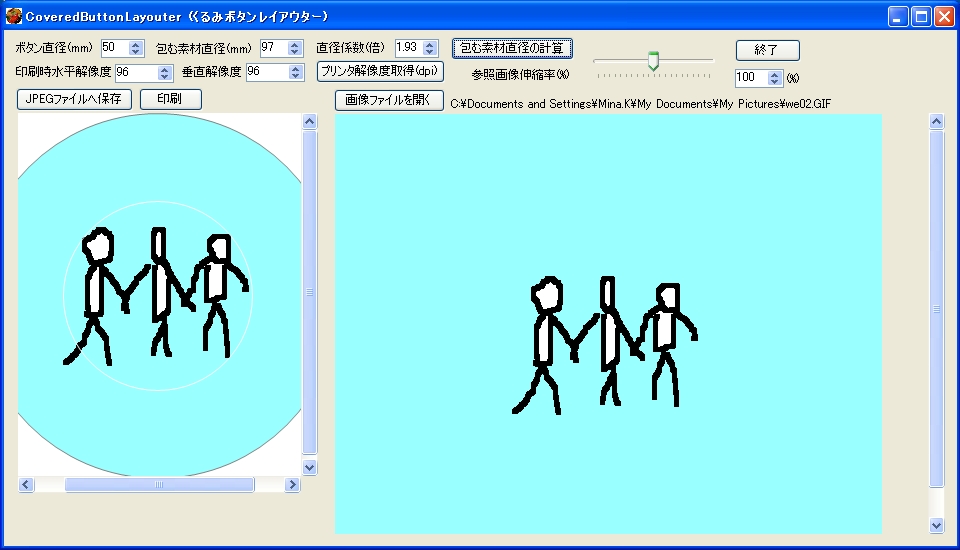The height and width of the screenshot is (550, 960).
Task: Click the 包む素材直径 input field
Action: pyautogui.click(x=274, y=48)
